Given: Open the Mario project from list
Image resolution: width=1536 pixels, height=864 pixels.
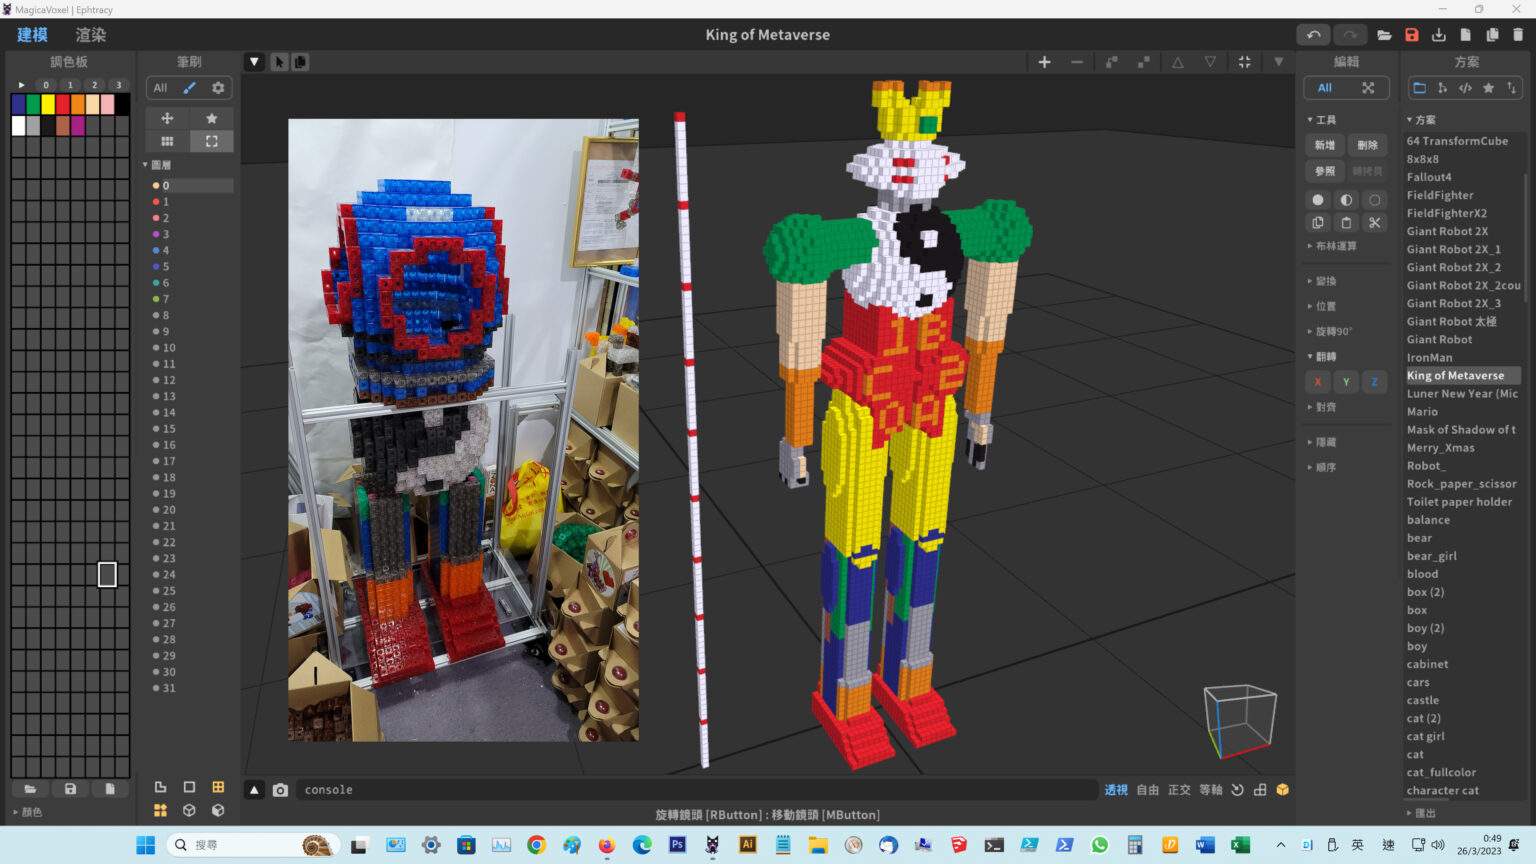Looking at the screenshot, I should [1422, 412].
